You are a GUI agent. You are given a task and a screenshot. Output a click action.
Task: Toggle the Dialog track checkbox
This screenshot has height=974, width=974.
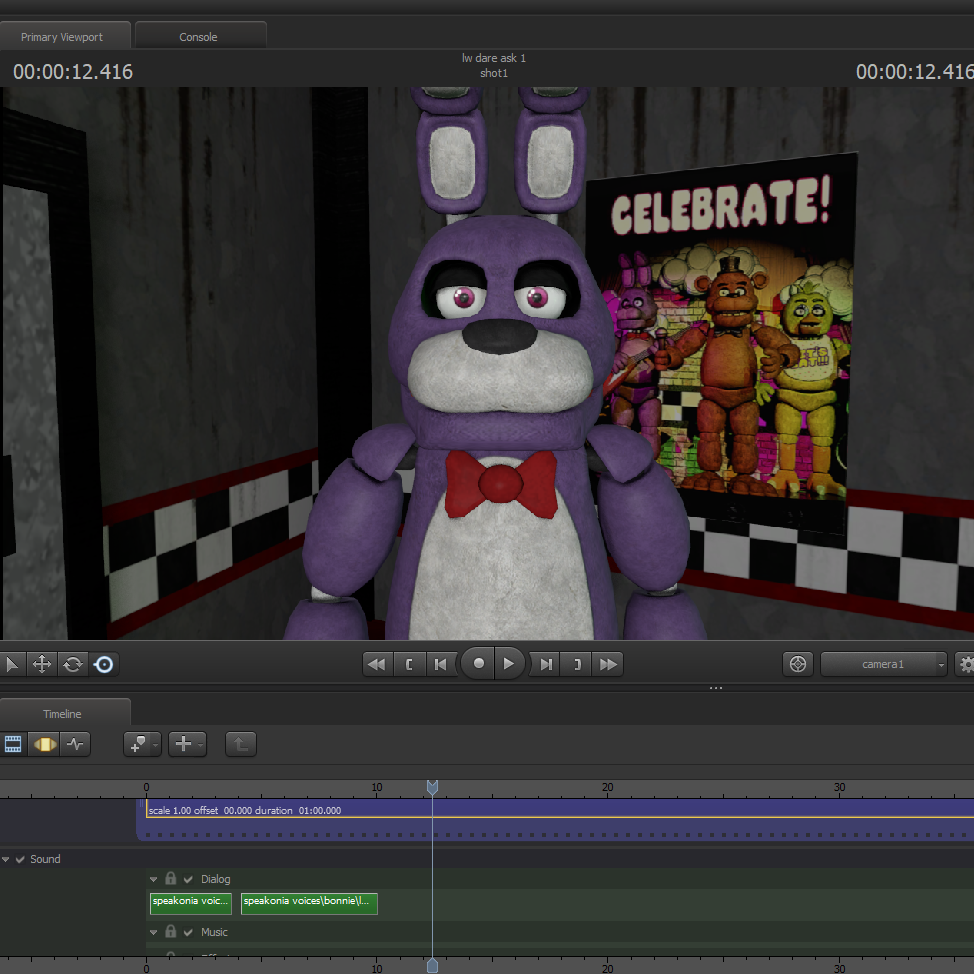tap(188, 879)
